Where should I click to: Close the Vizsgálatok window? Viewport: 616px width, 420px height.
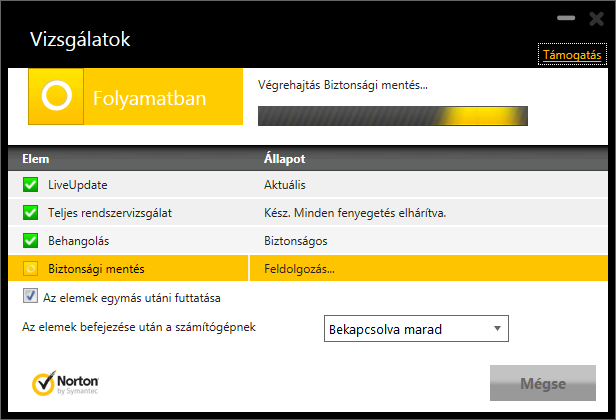coord(597,19)
